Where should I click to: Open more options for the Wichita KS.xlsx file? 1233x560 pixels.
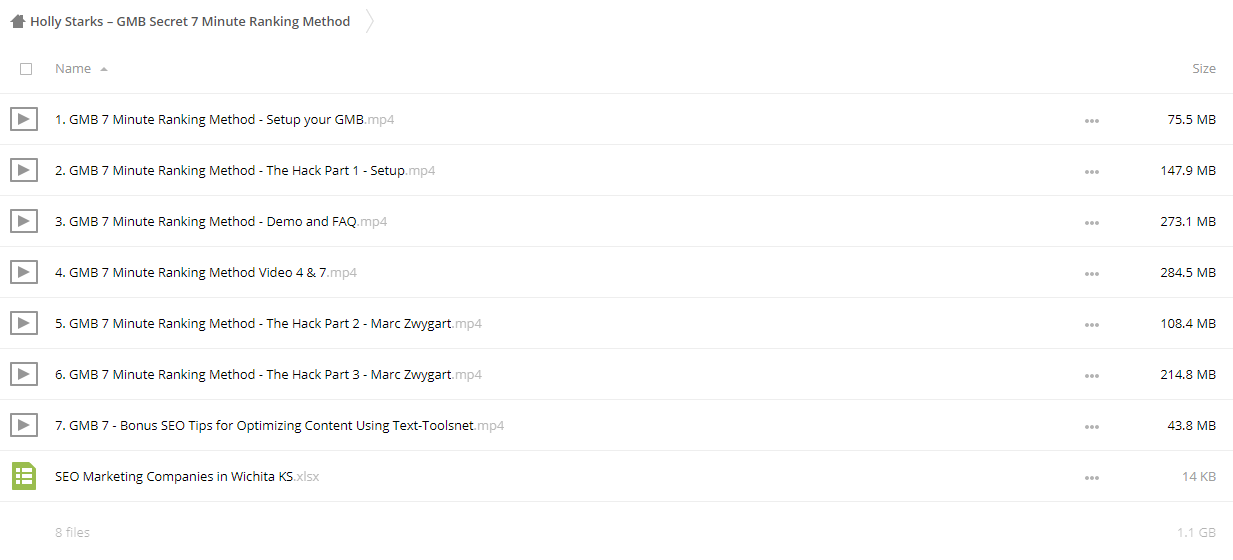point(1091,477)
